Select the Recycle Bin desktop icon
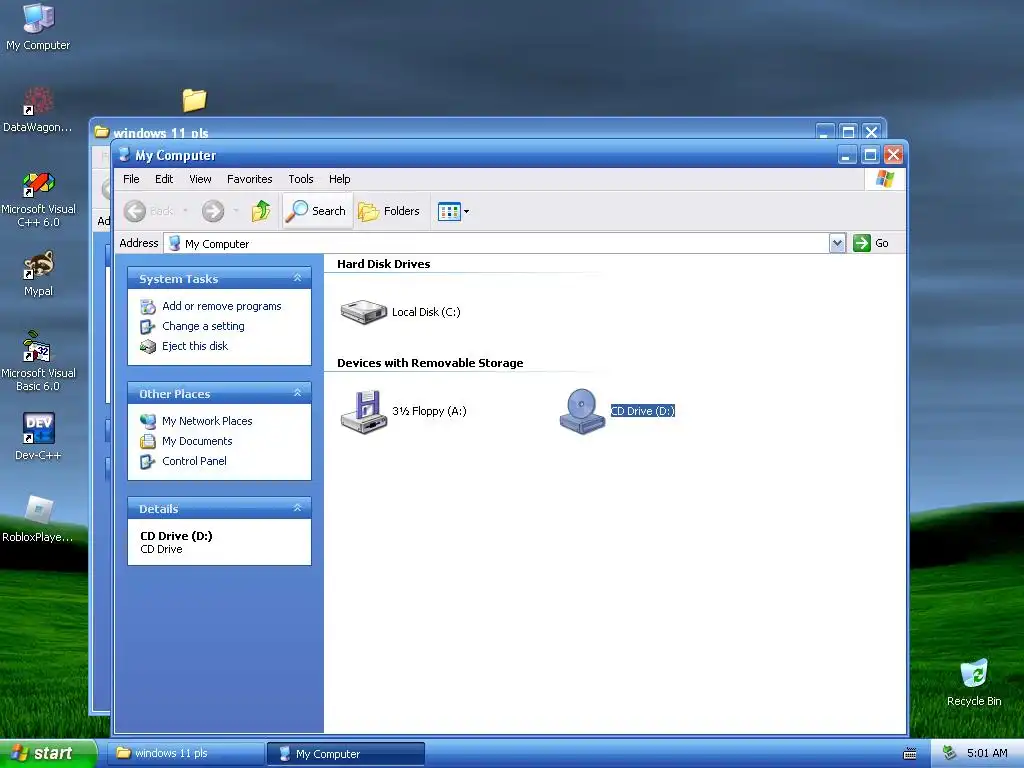The width and height of the screenshot is (1024, 768). coord(974,682)
